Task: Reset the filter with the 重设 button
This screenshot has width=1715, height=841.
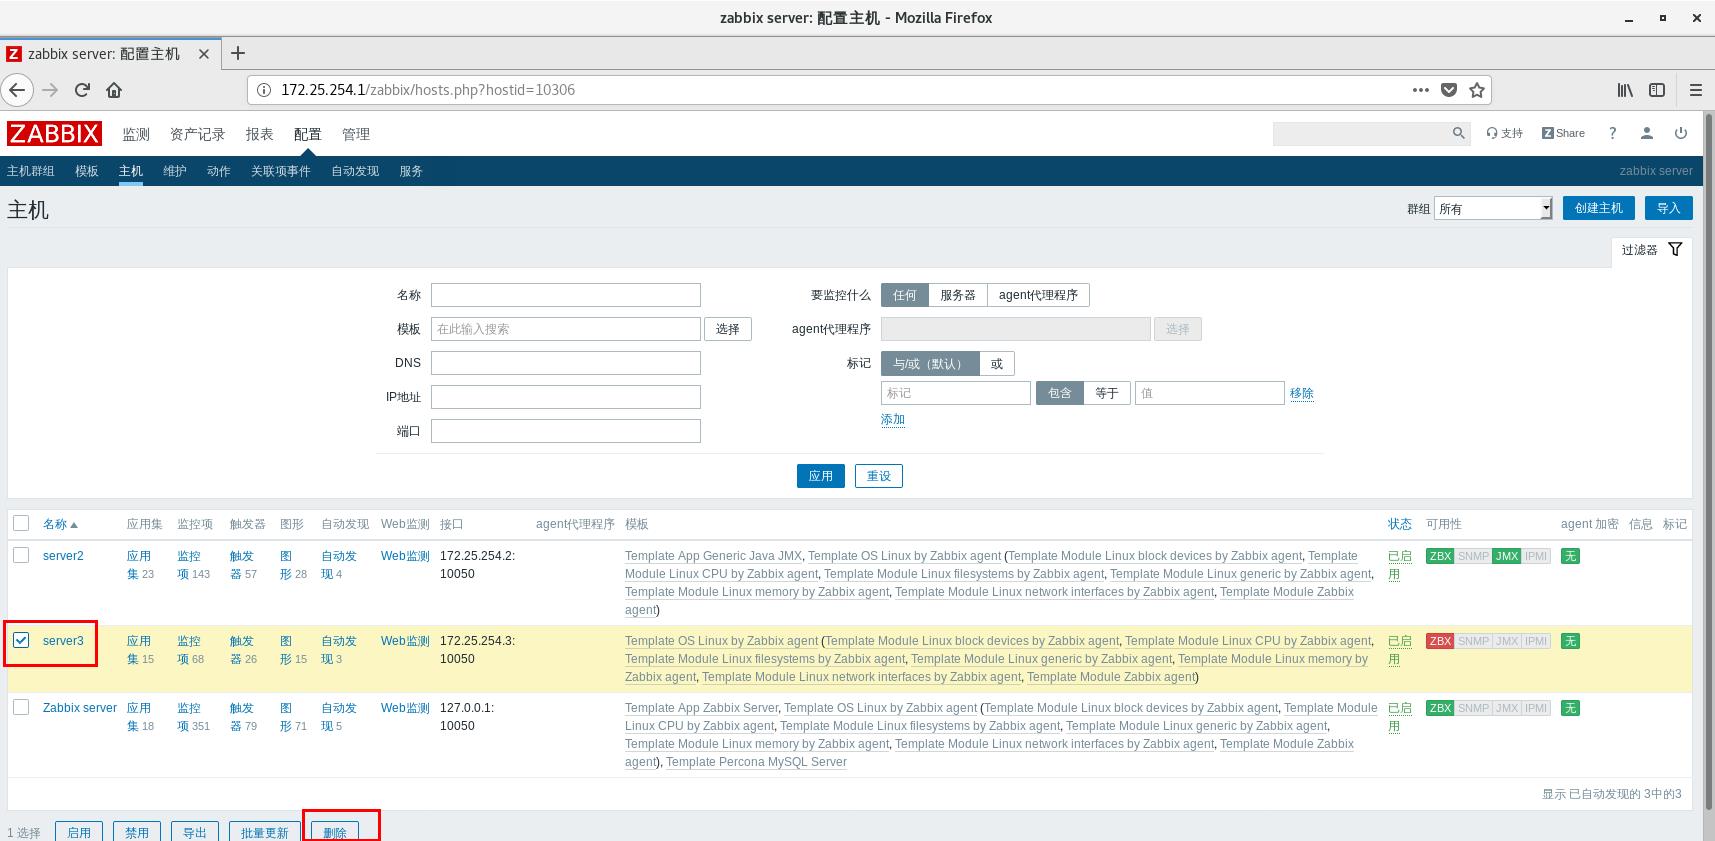Action: pyautogui.click(x=879, y=476)
